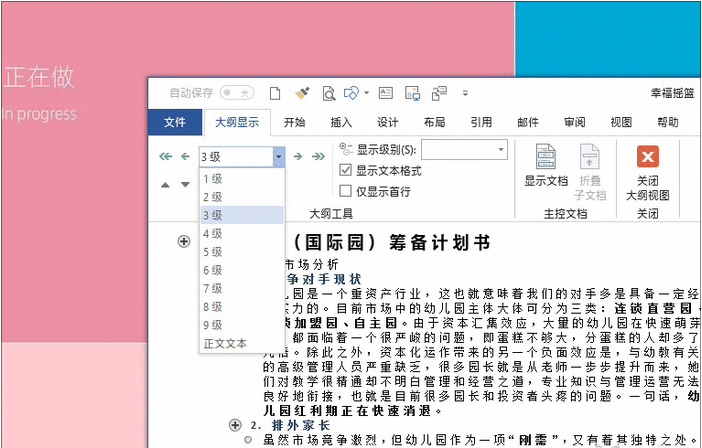This screenshot has width=702, height=448.
Task: Switch to the 布局 tab
Action: point(434,122)
